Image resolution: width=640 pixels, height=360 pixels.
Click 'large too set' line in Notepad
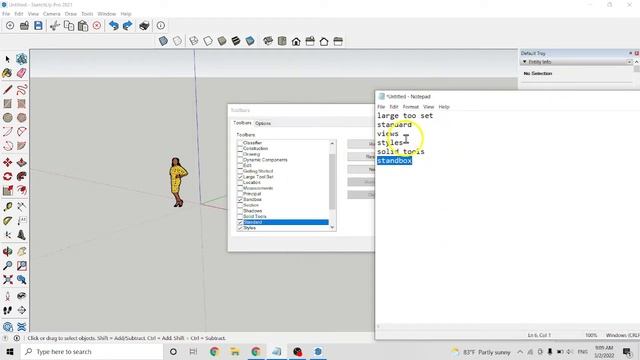[405, 116]
